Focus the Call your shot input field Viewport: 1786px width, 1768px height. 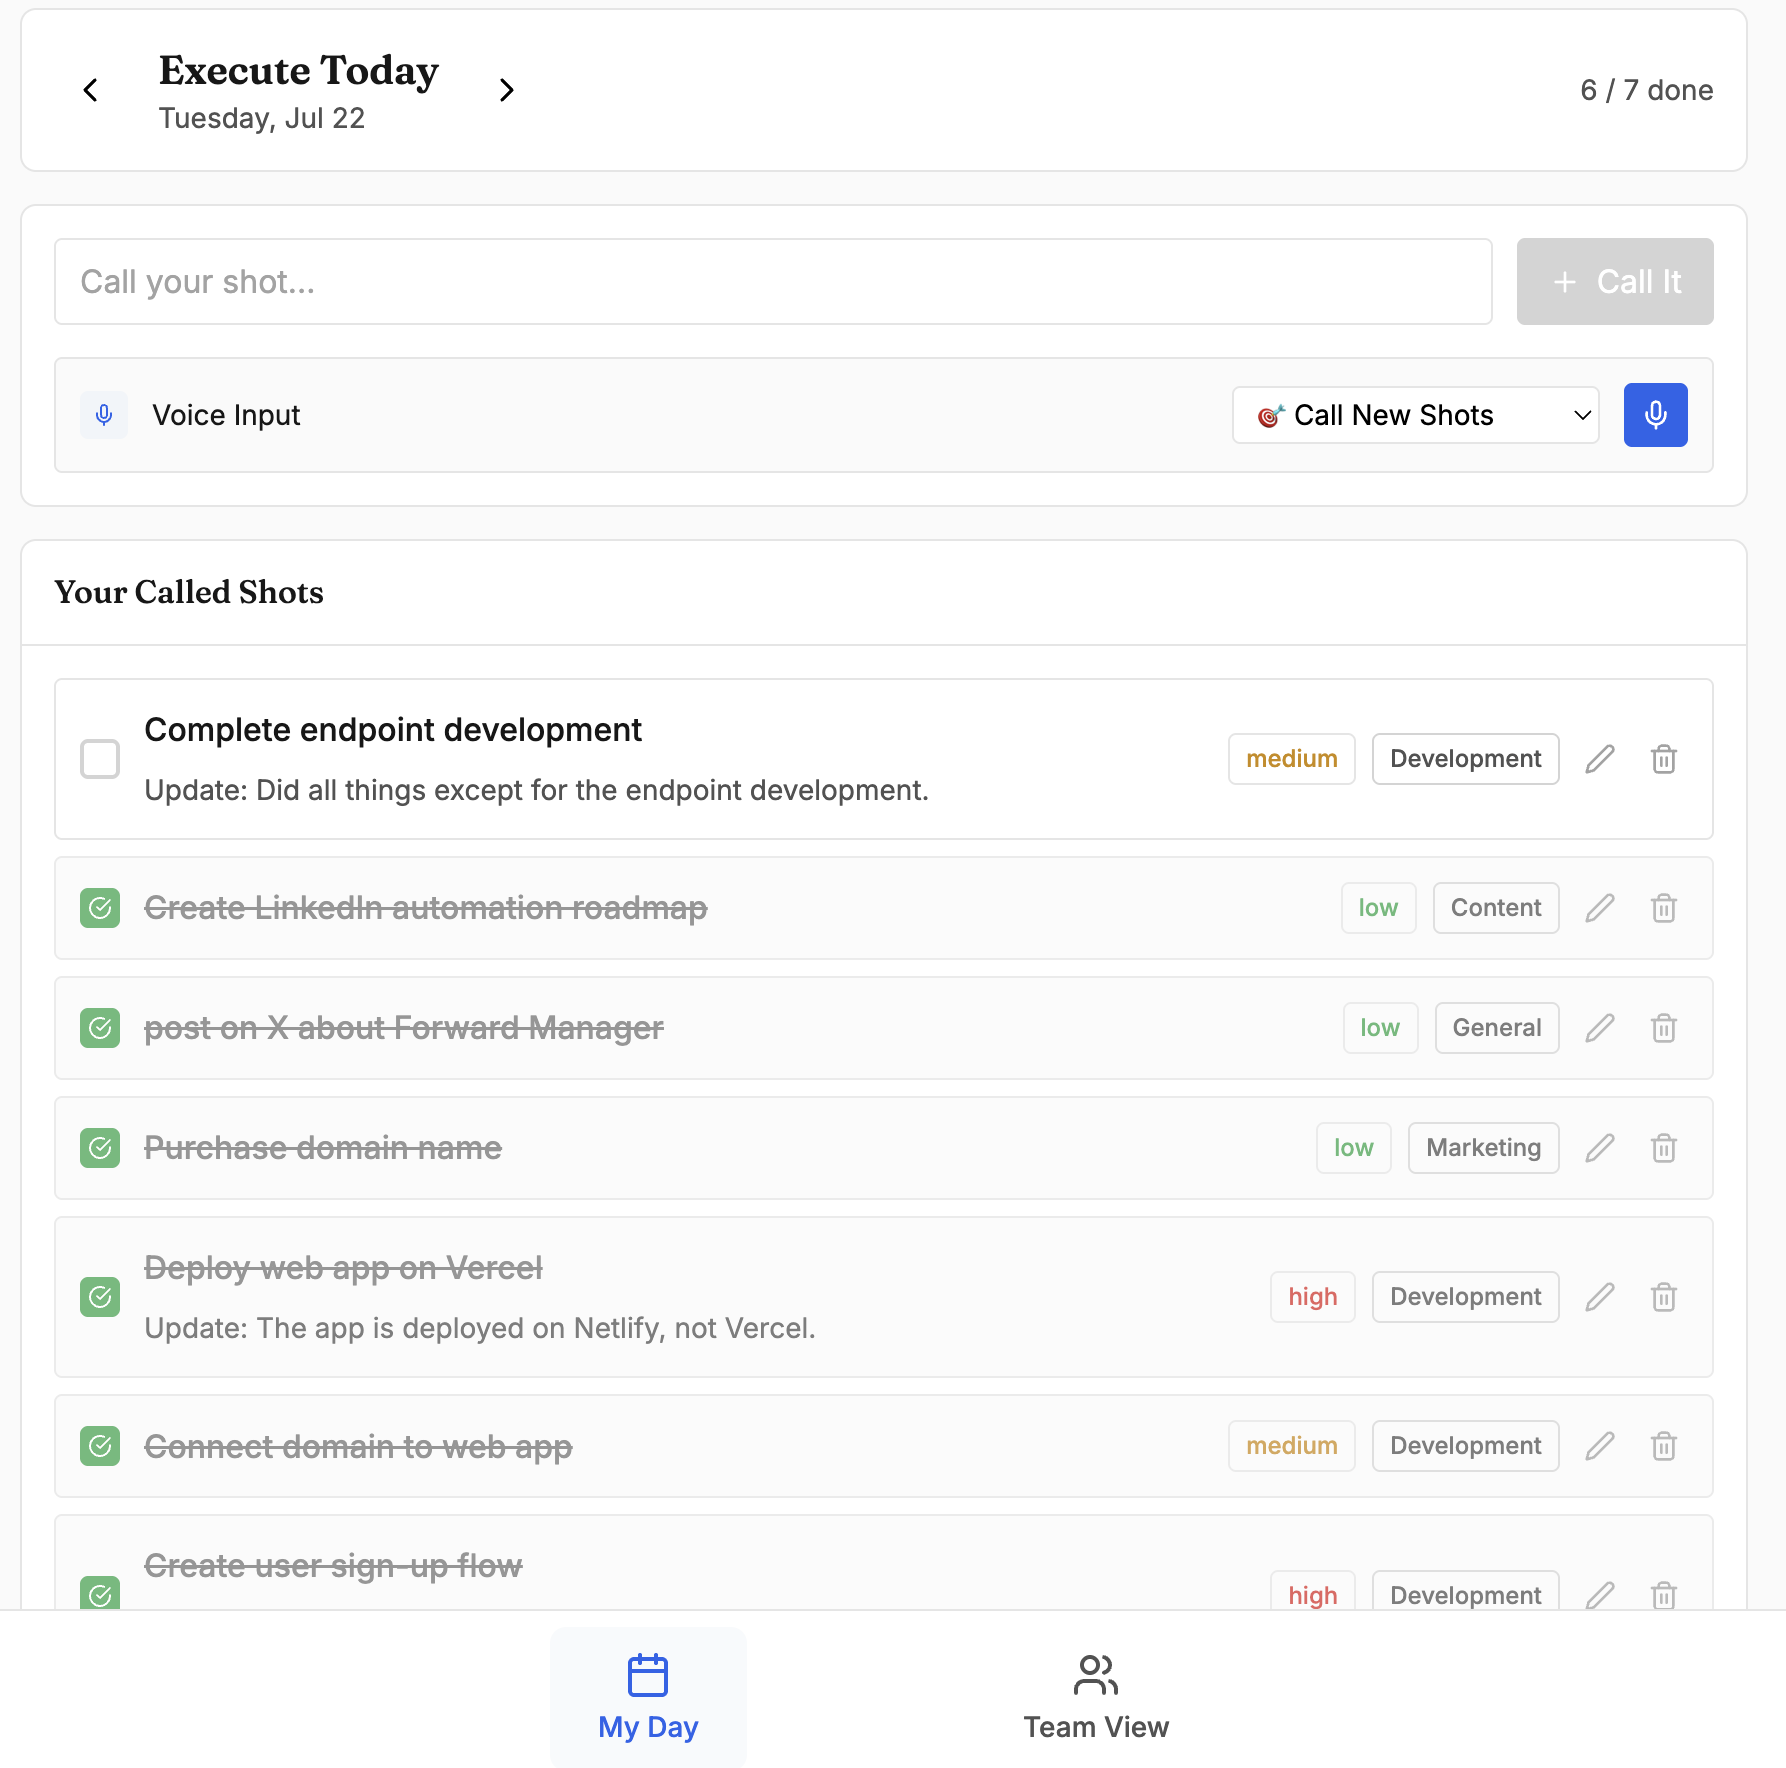tap(773, 281)
